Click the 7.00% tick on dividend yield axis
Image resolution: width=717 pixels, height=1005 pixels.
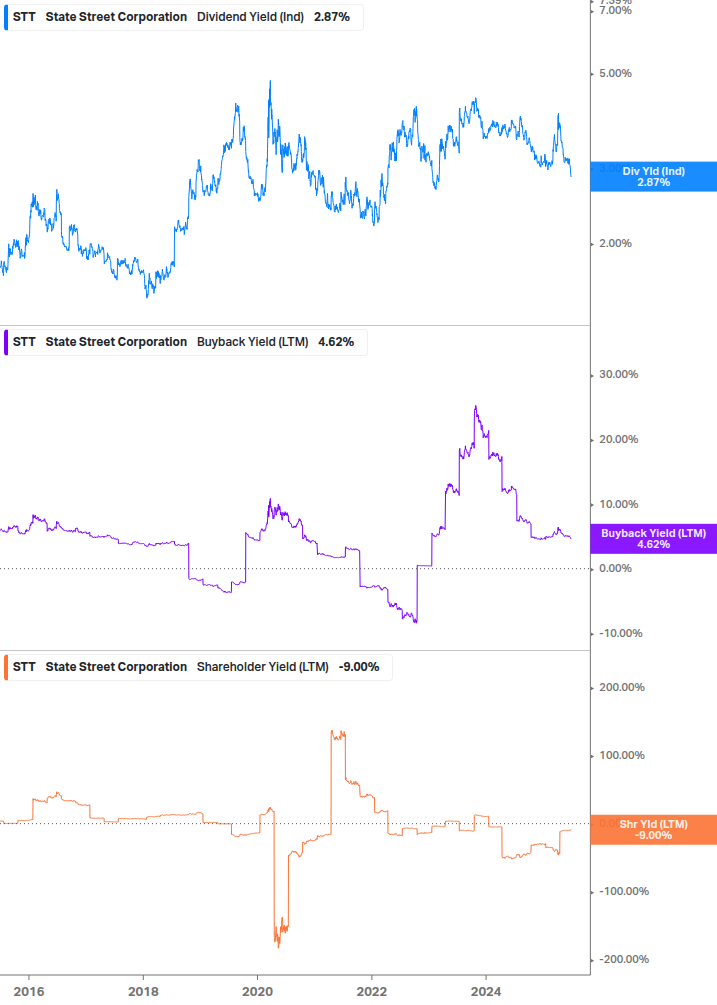(x=615, y=11)
